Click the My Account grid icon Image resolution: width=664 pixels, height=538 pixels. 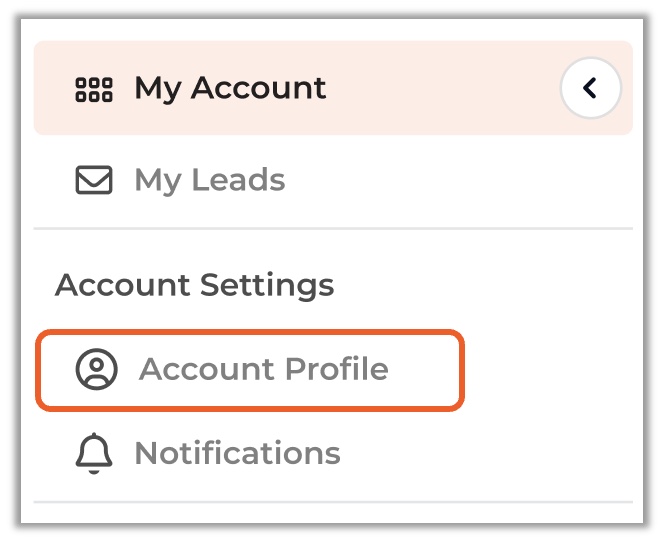(94, 89)
